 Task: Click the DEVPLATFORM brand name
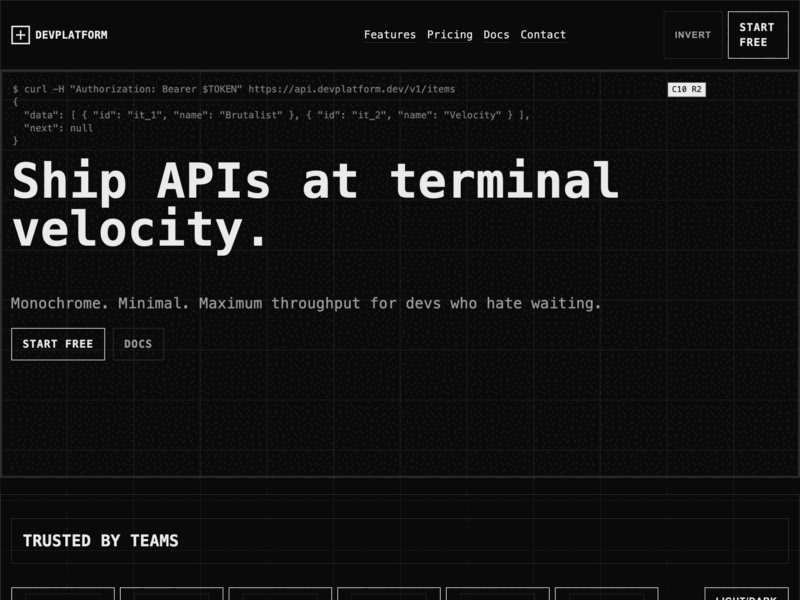pos(71,35)
